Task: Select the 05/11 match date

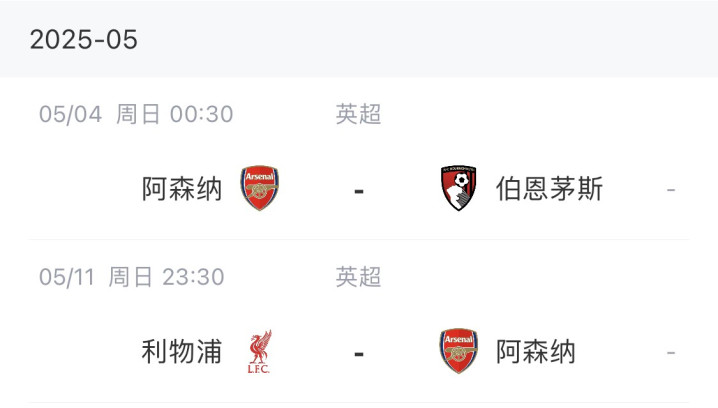Action: 68,277
